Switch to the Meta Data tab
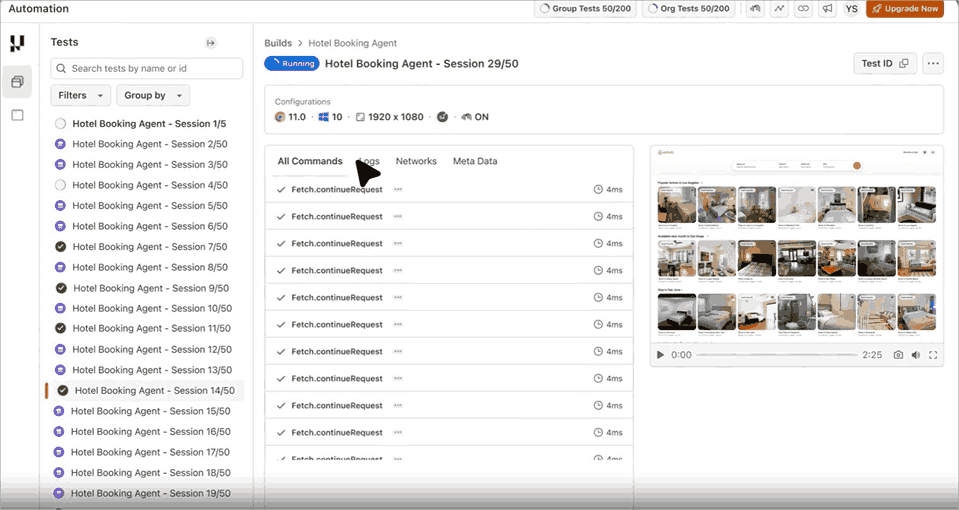The image size is (959, 510). click(475, 161)
